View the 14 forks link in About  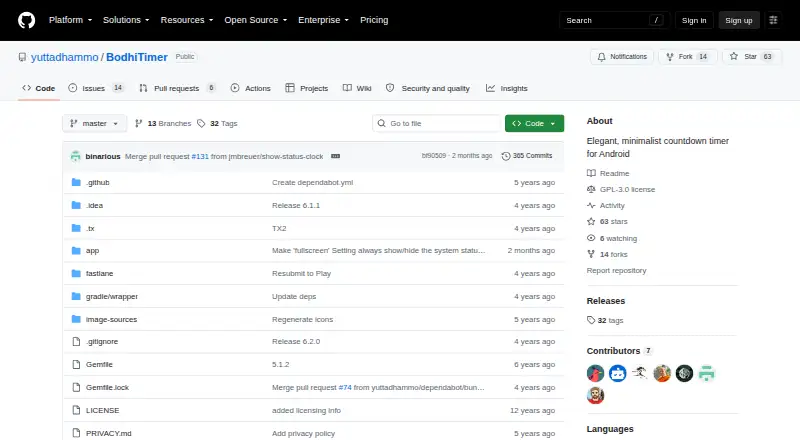point(607,254)
